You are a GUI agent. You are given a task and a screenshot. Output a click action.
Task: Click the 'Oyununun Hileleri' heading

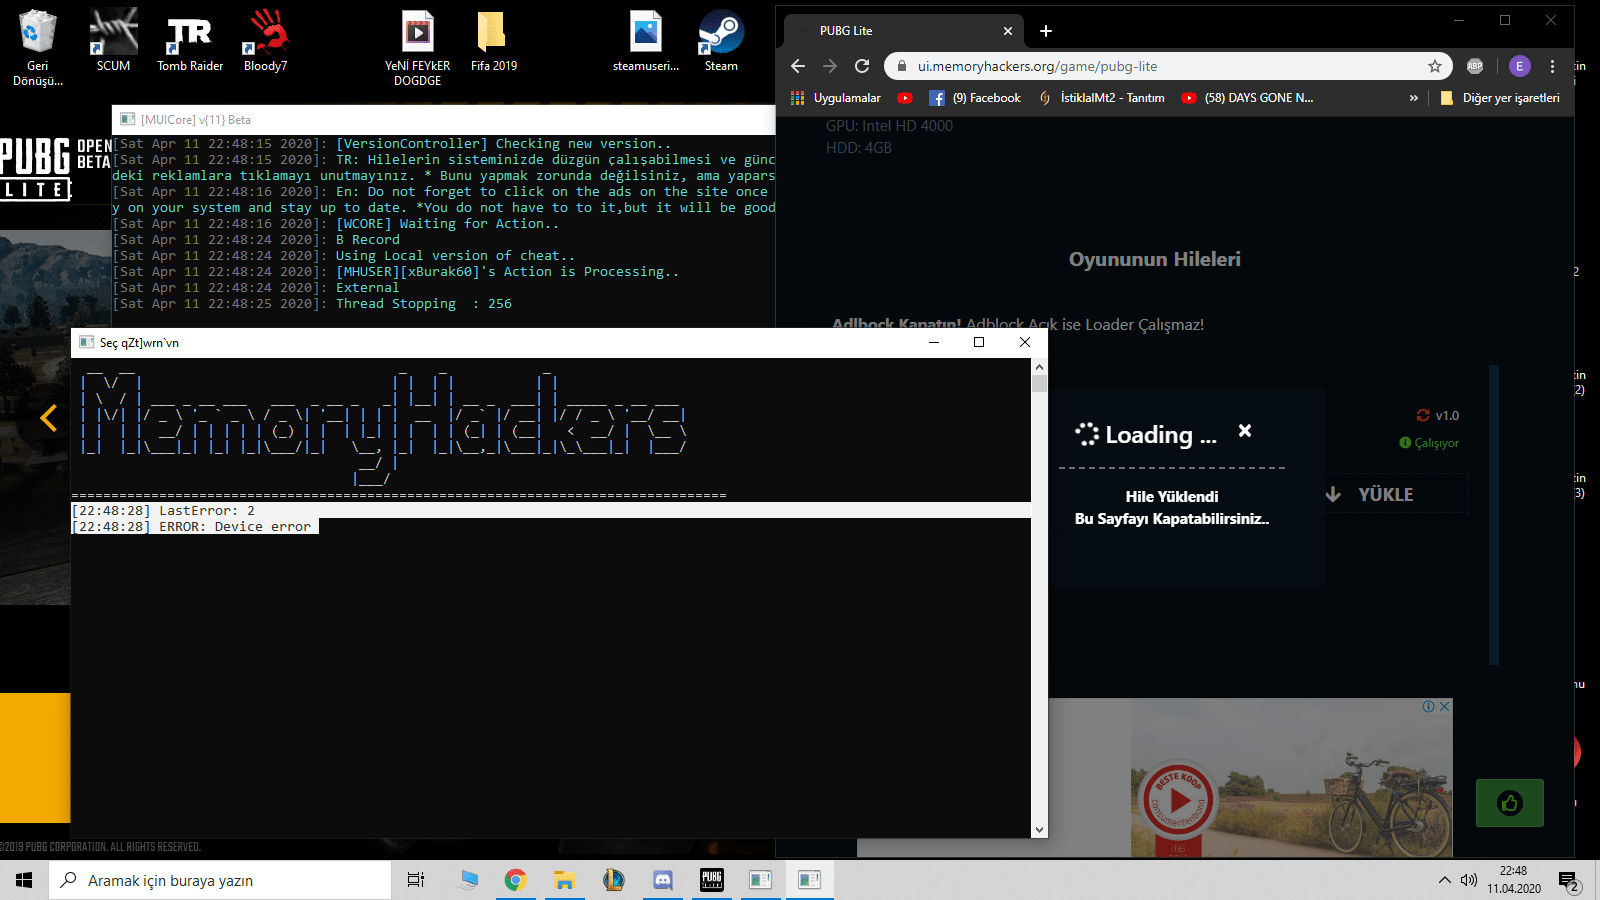click(x=1155, y=260)
